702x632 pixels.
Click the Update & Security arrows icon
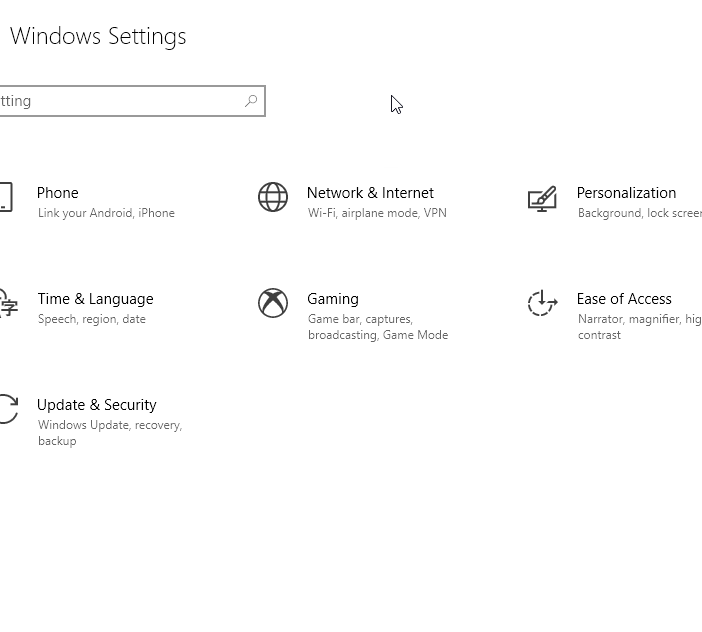[7, 409]
